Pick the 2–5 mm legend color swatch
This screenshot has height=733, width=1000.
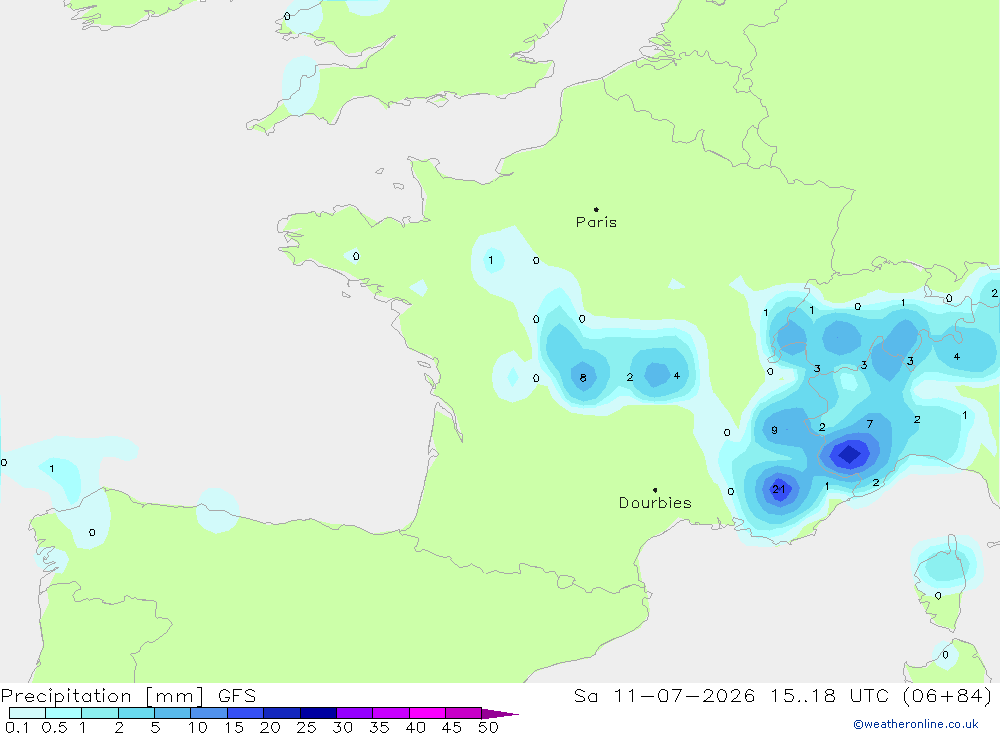(x=136, y=713)
